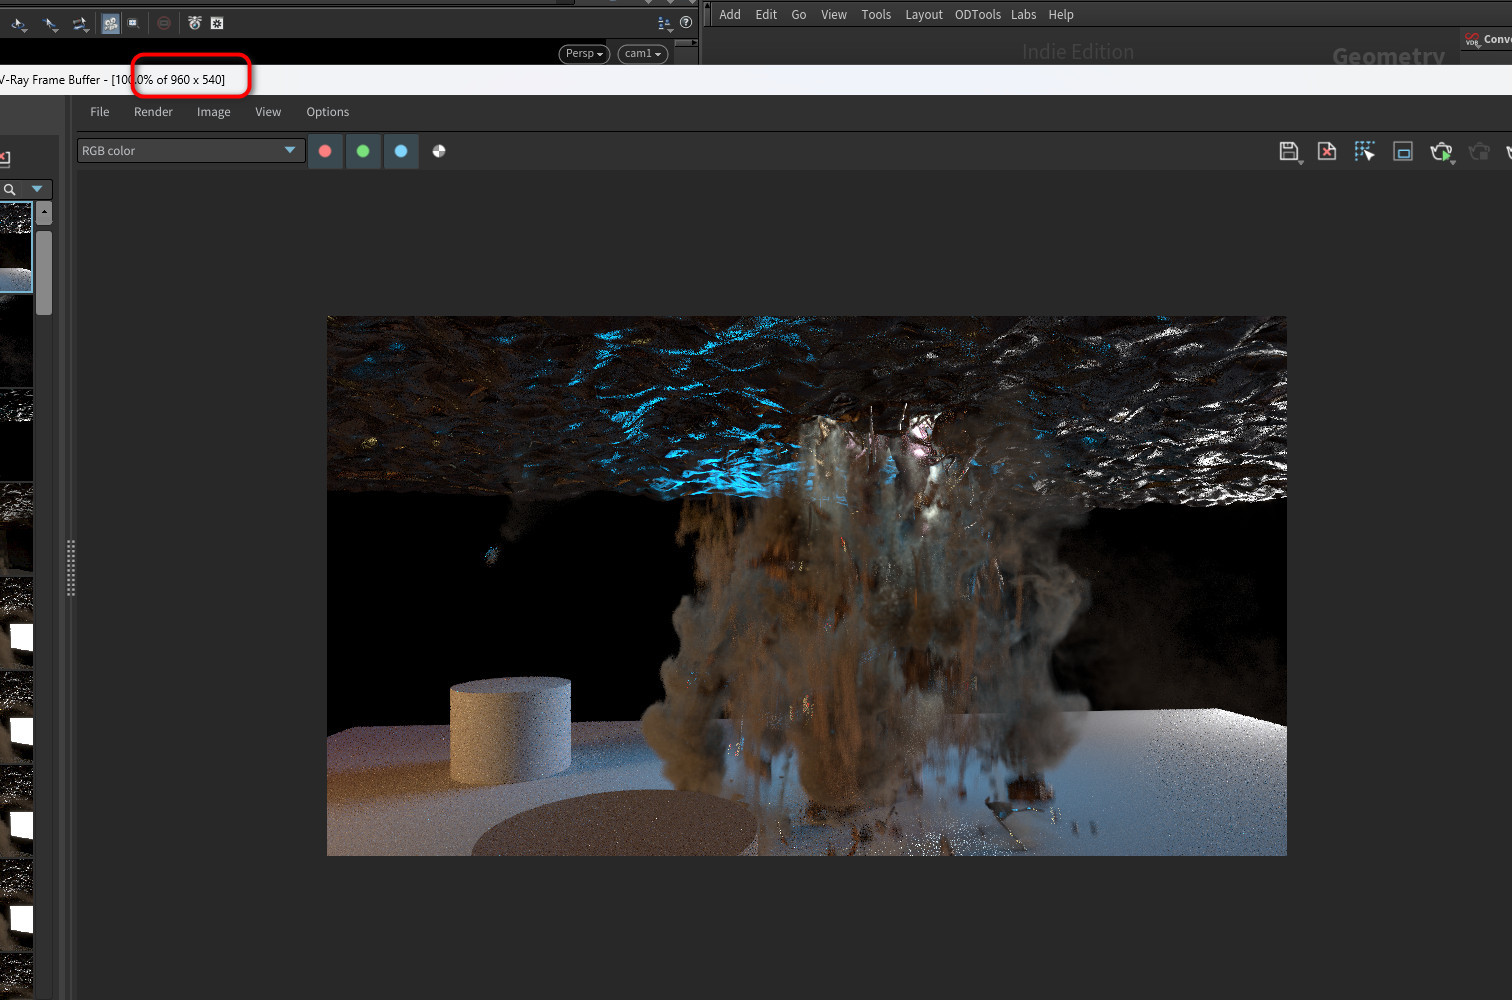The width and height of the screenshot is (1512, 1000).
Task: Open the VFB Render menu
Action: [x=153, y=112]
